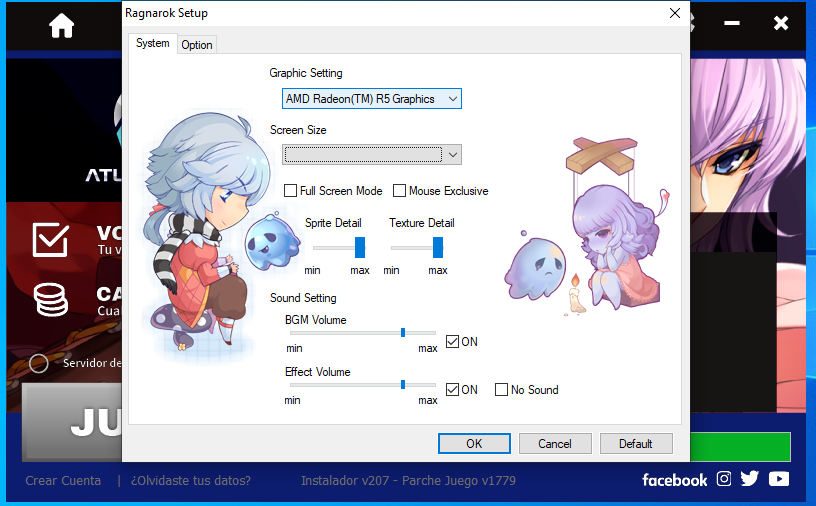The image size is (816, 506).
Task: Confirm settings with the OK button
Action: [x=474, y=444]
